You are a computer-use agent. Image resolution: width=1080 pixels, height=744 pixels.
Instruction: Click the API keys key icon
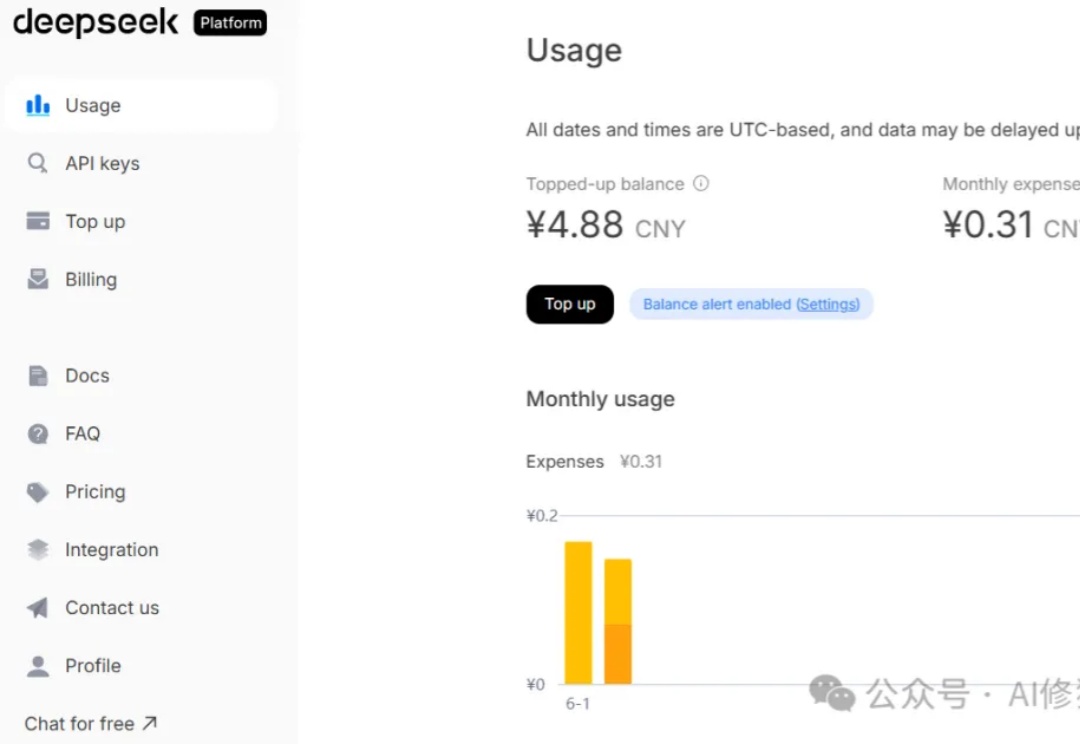(37, 163)
